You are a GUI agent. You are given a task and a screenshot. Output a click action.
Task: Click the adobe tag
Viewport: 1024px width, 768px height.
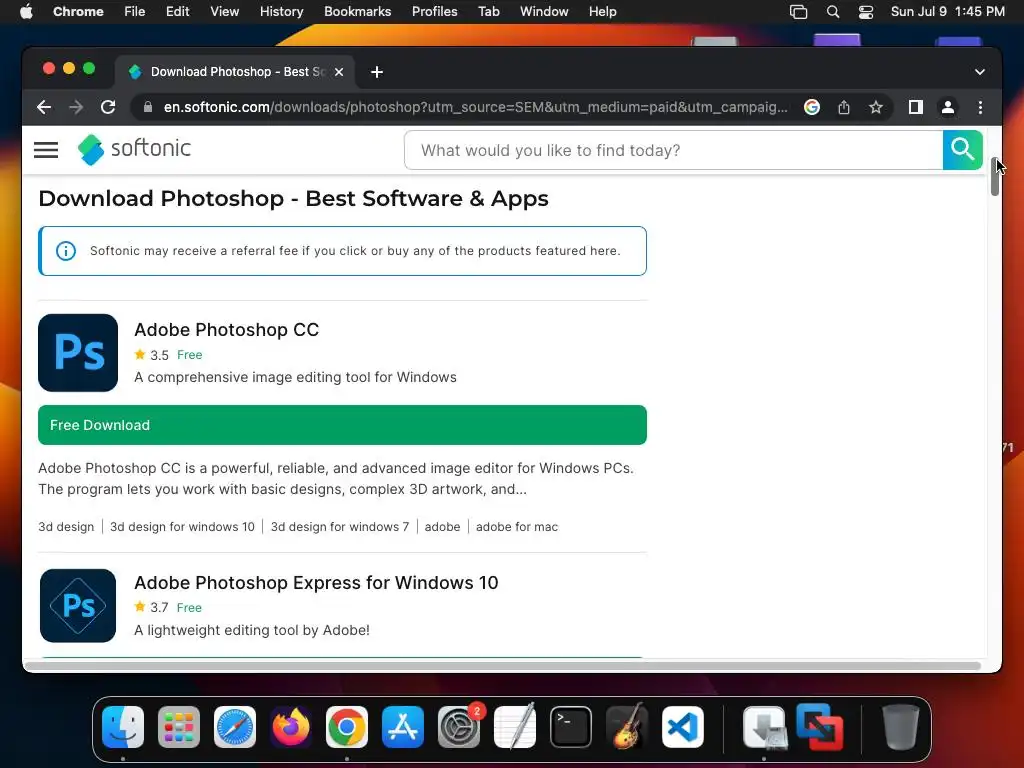pyautogui.click(x=442, y=526)
